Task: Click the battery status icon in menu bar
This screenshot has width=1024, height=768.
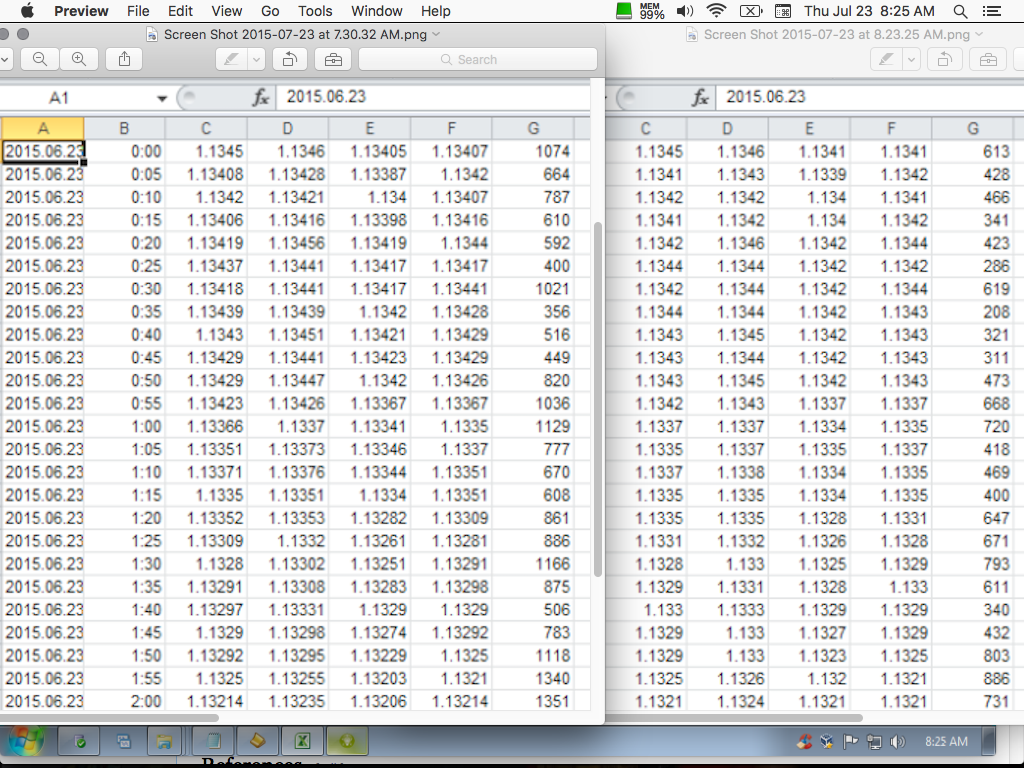Action: coord(750,11)
